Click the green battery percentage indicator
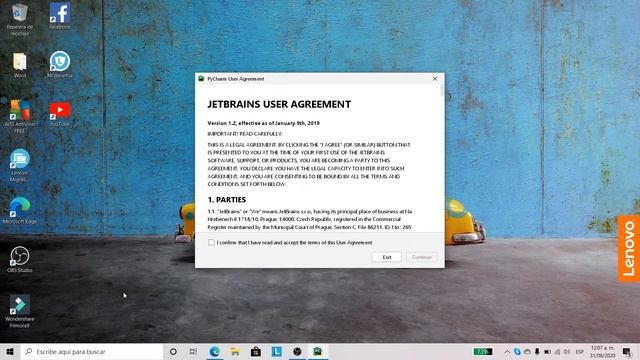Viewport: 640px width, 360px height. [x=482, y=351]
